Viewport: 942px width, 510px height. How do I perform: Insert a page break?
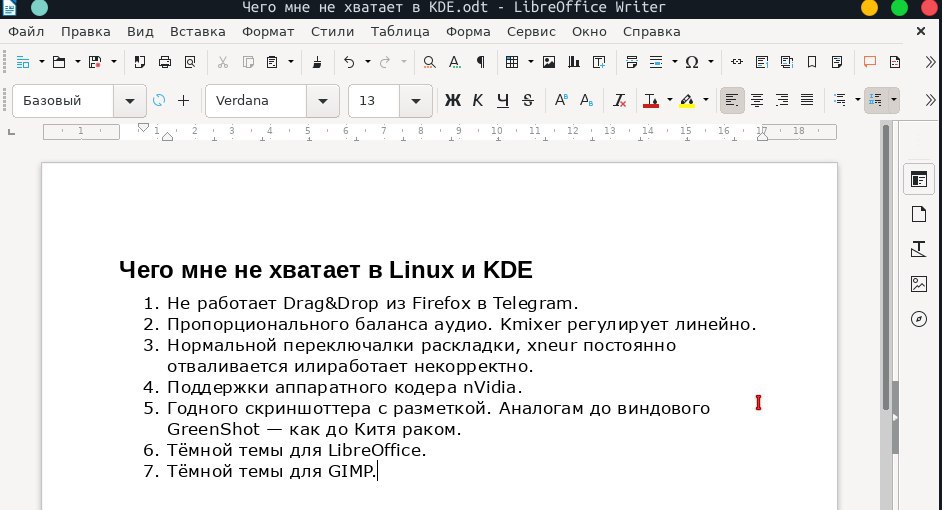point(631,62)
